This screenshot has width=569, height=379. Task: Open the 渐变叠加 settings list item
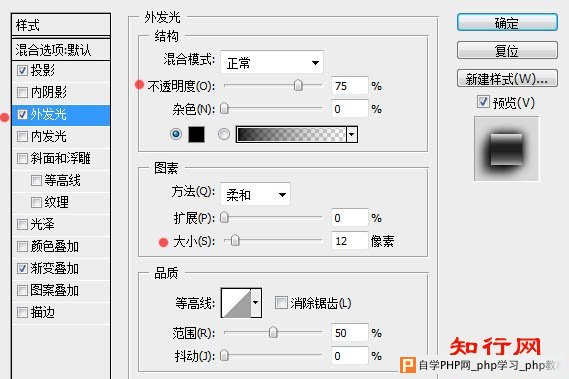pos(61,268)
